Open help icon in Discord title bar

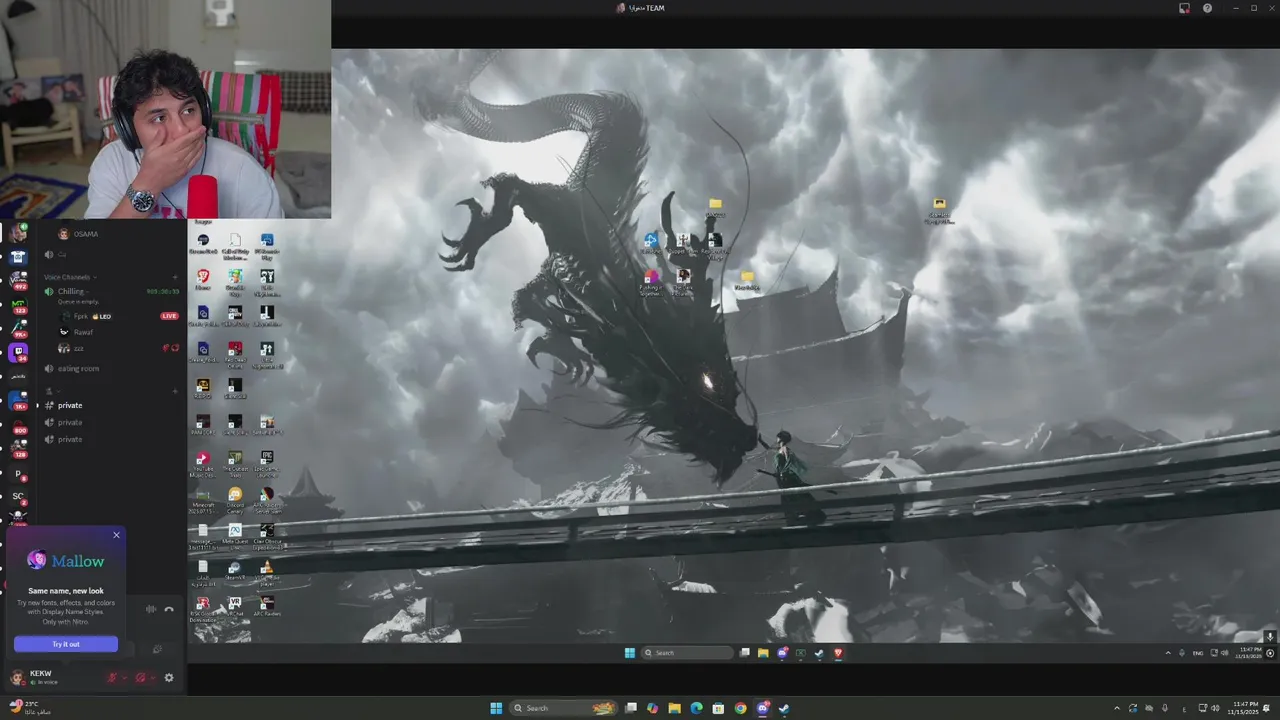pyautogui.click(x=1207, y=8)
